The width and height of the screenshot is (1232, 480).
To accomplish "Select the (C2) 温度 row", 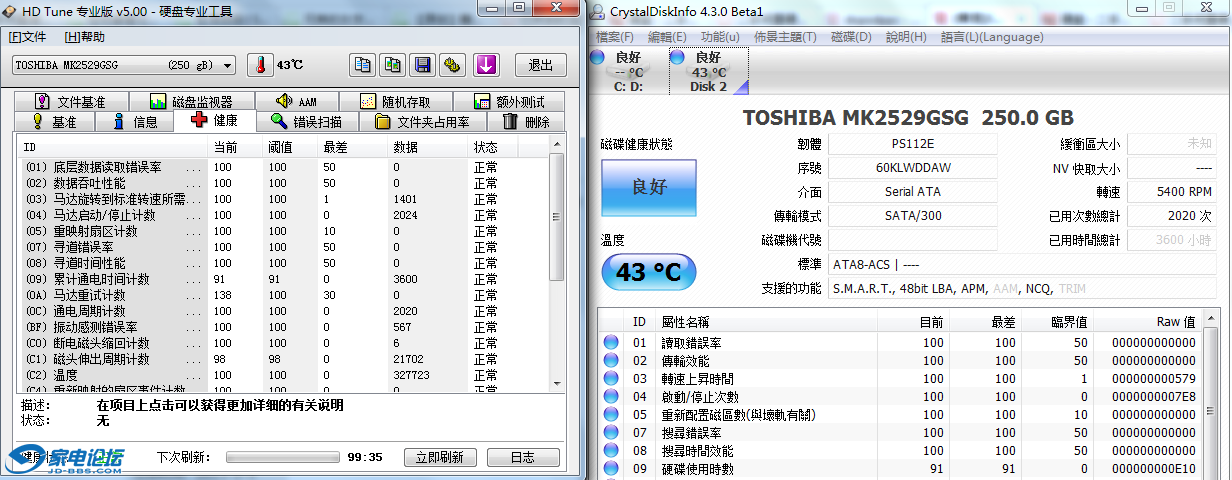I will click(x=284, y=375).
